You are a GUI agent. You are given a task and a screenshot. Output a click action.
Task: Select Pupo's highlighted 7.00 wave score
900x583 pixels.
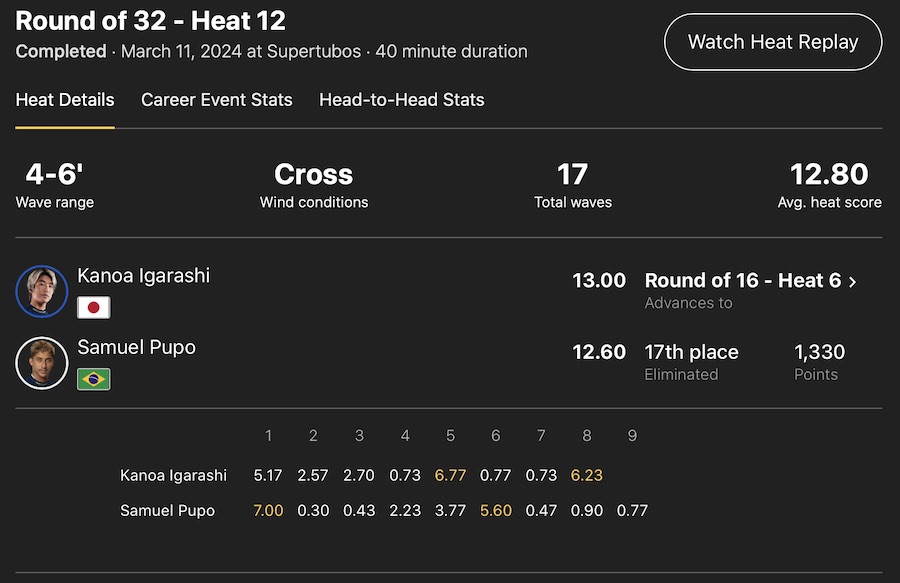tap(268, 510)
